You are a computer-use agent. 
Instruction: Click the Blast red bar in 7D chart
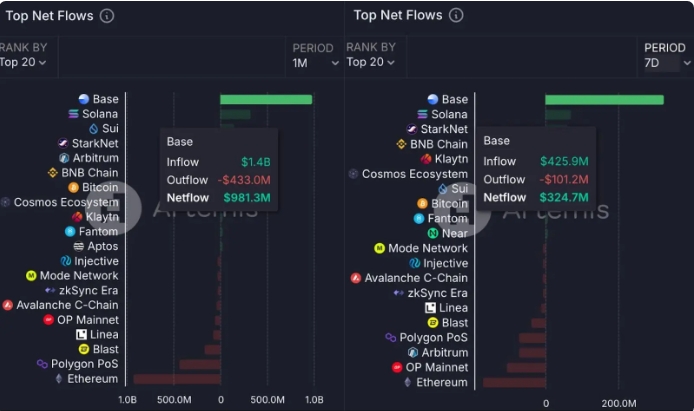[538, 323]
